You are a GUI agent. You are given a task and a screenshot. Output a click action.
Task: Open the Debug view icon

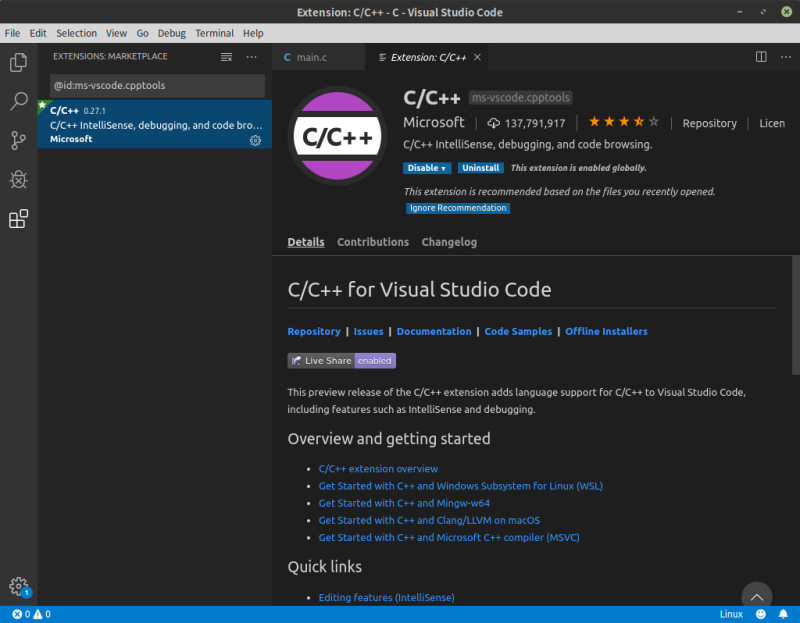click(x=18, y=180)
